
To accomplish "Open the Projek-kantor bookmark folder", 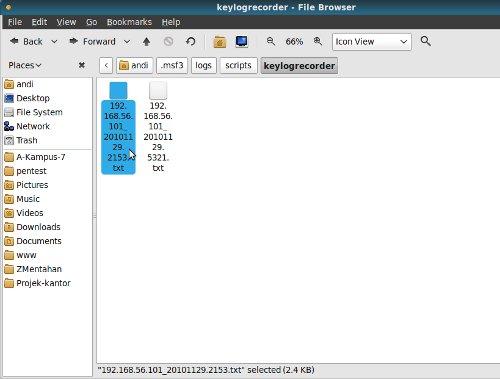I will (x=38, y=283).
